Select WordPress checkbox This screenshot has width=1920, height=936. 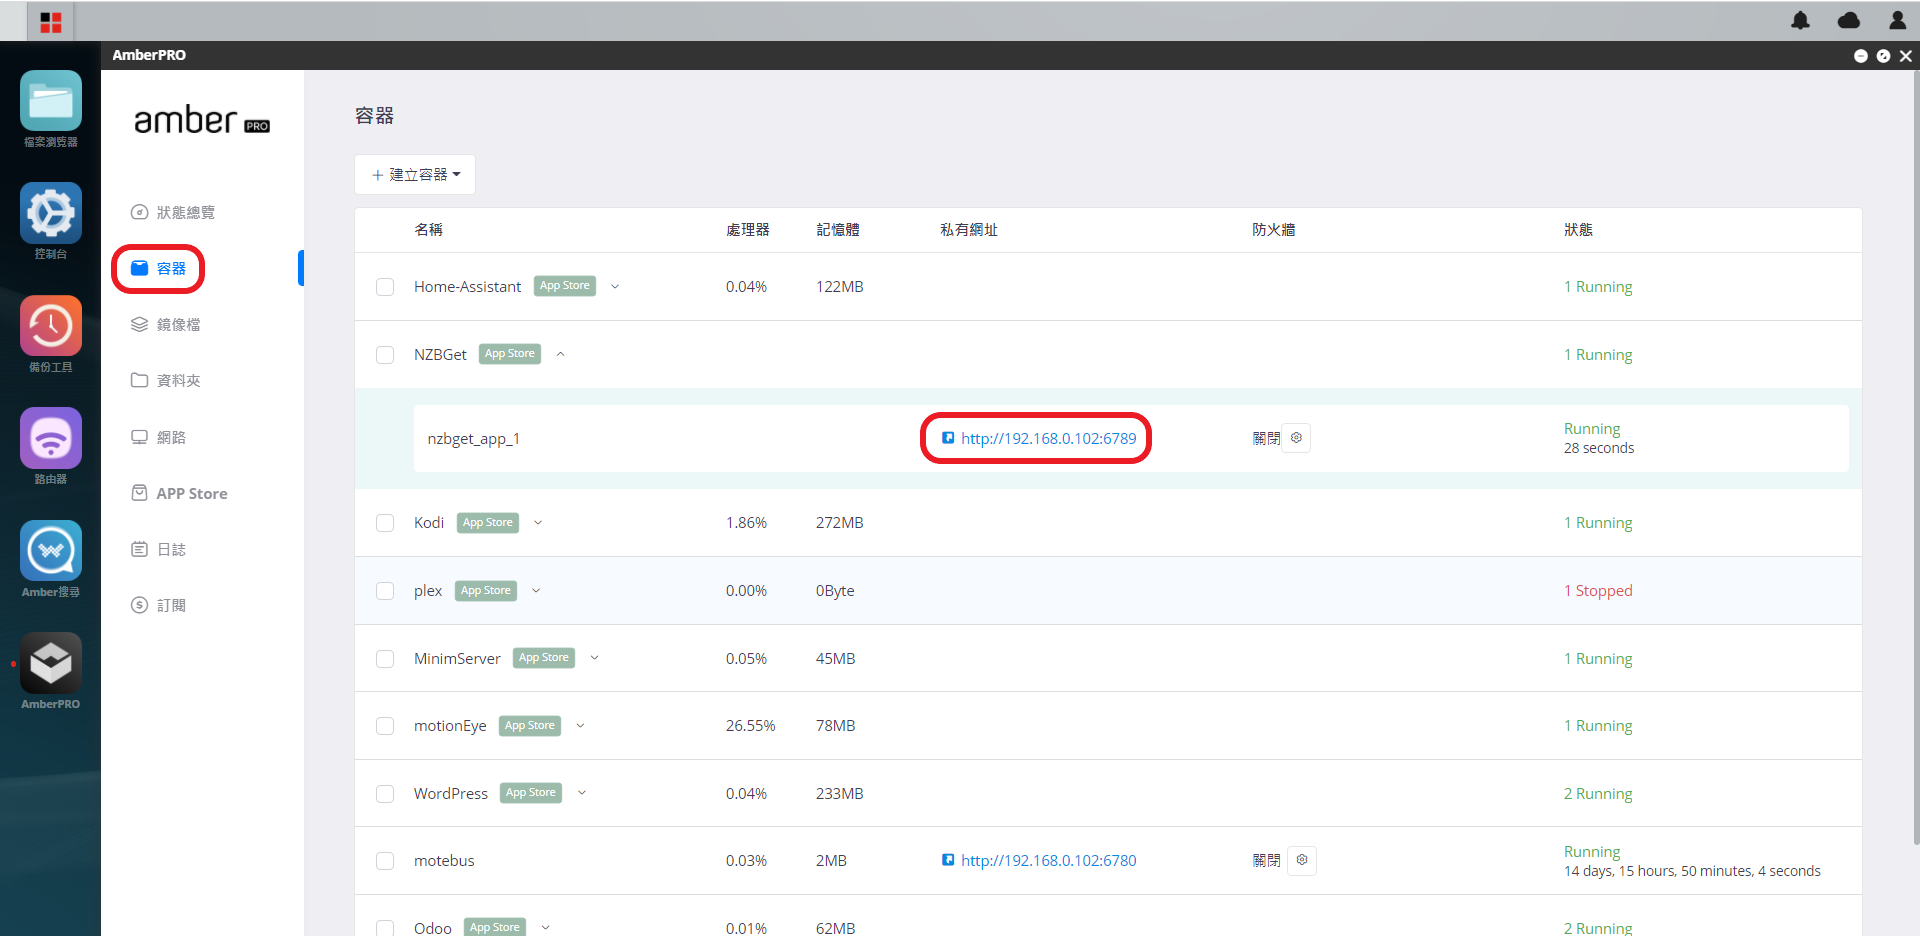pyautogui.click(x=385, y=794)
